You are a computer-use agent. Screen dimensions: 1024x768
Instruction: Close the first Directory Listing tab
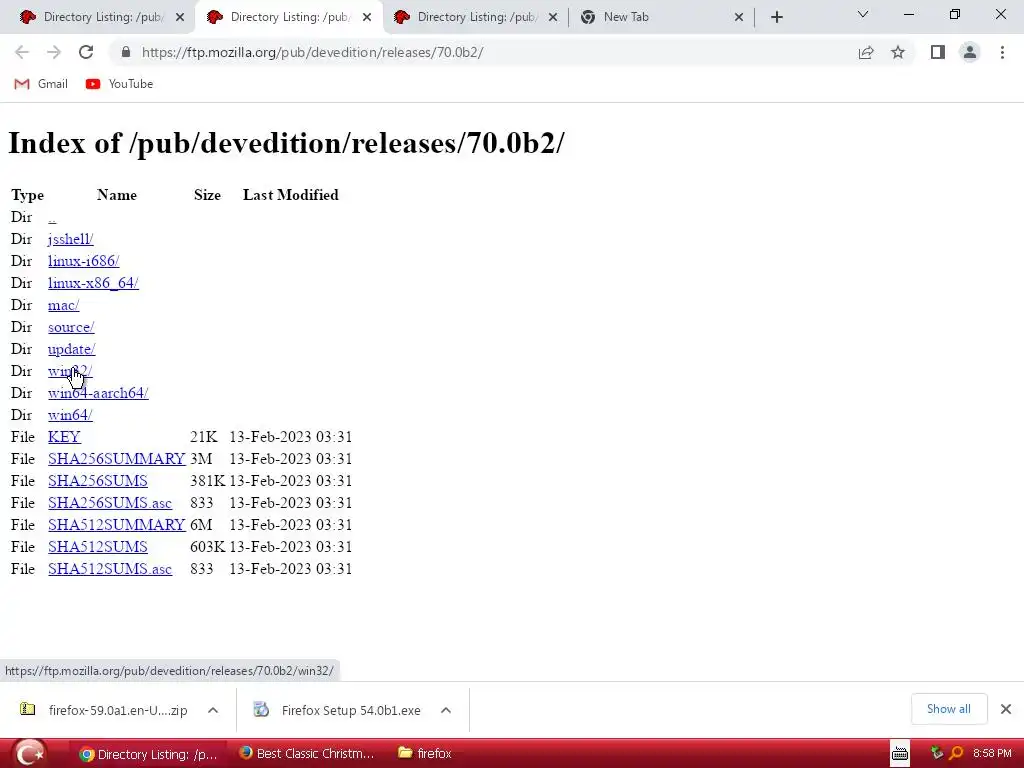click(180, 17)
